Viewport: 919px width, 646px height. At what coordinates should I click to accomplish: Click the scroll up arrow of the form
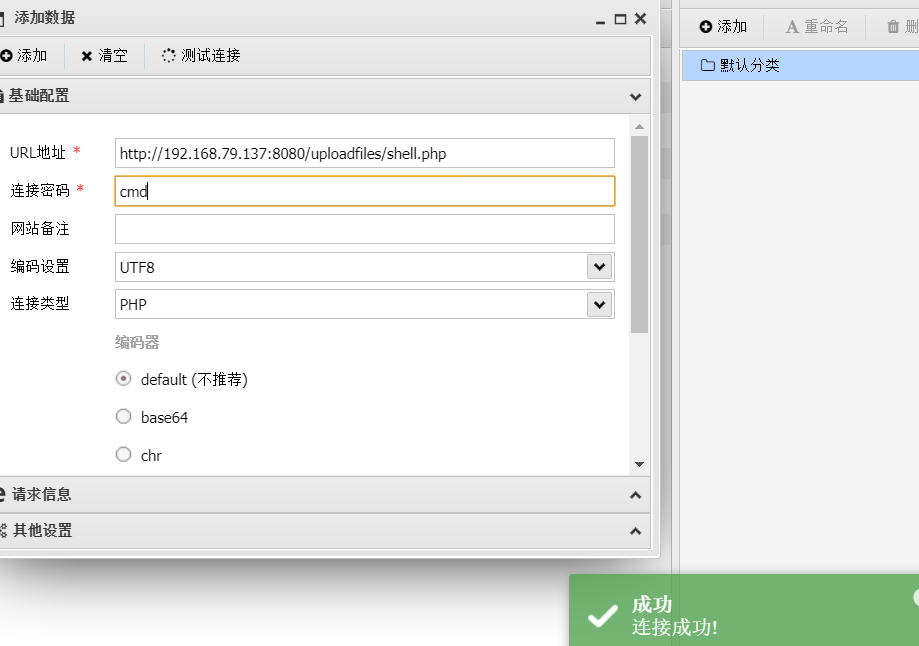(639, 127)
